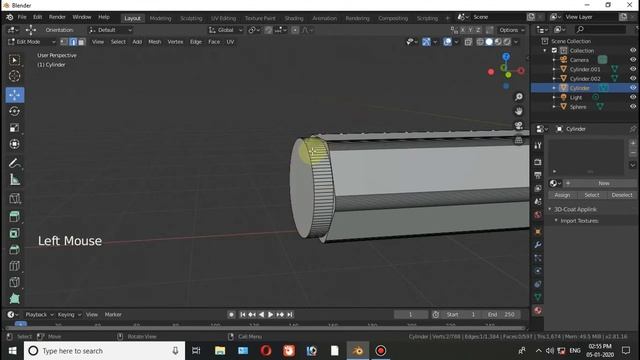Open the File menu
Screen dimensions: 640x360
pos(22,17)
